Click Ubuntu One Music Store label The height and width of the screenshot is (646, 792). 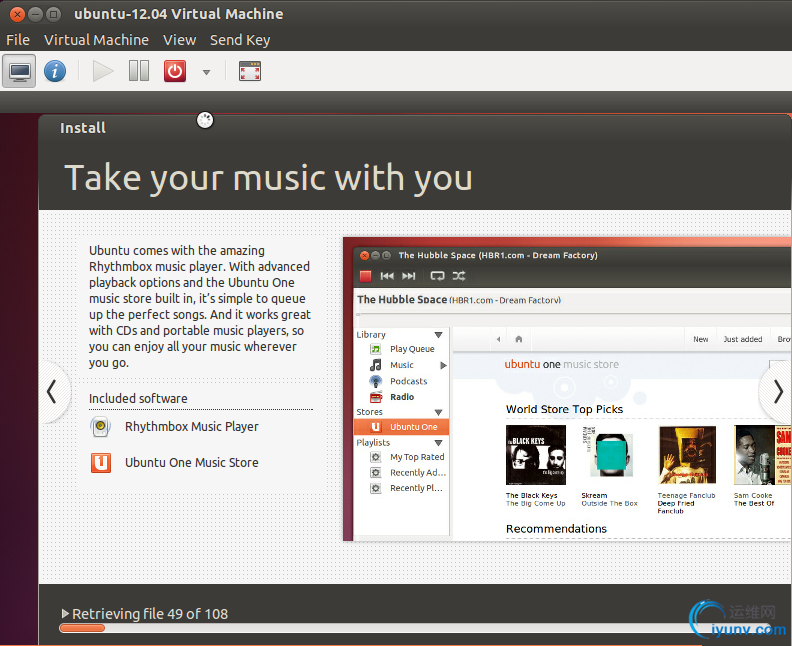point(191,463)
